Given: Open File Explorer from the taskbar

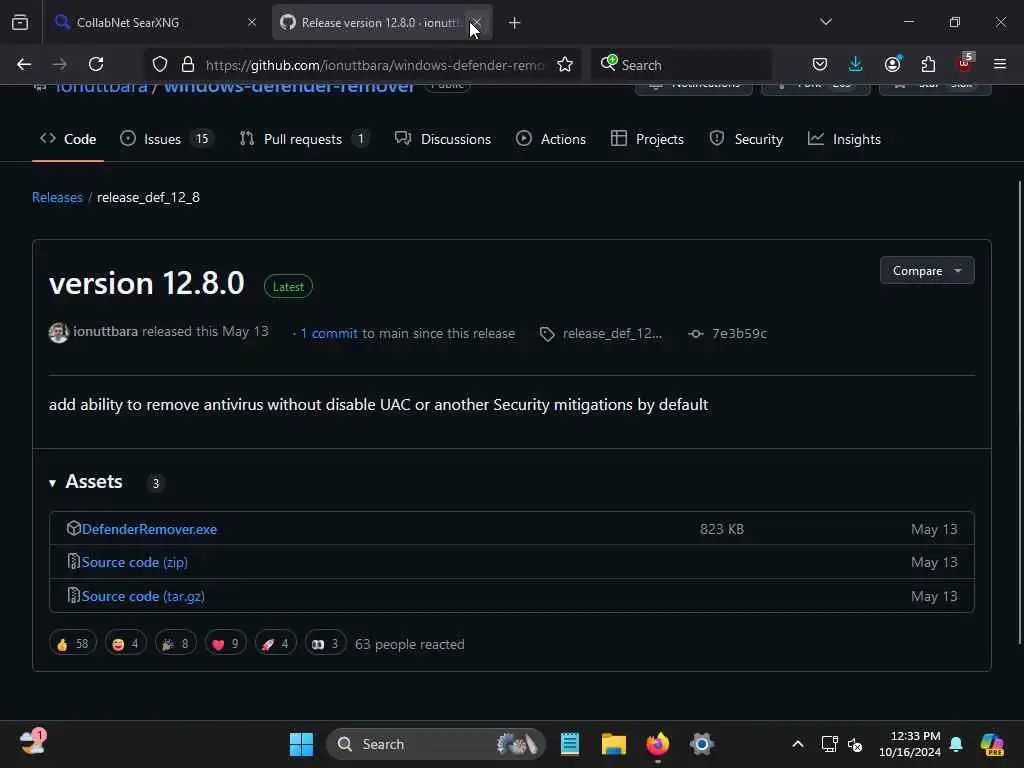Looking at the screenshot, I should [x=614, y=744].
